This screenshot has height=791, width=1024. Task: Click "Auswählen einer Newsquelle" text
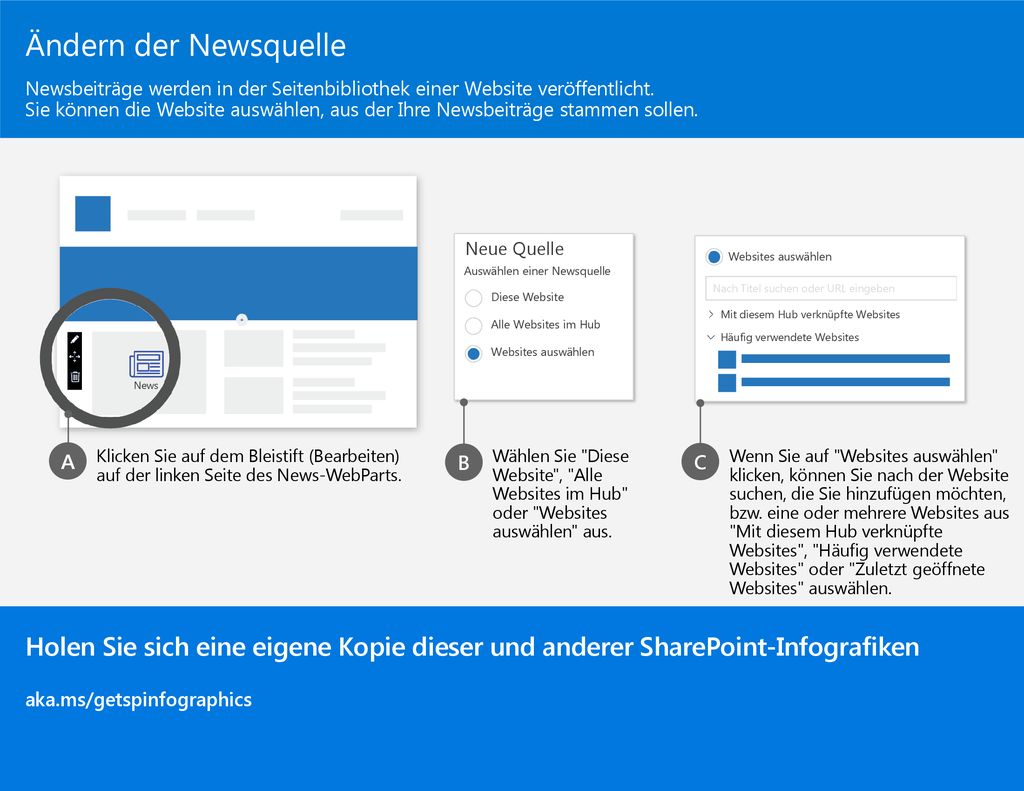[537, 271]
